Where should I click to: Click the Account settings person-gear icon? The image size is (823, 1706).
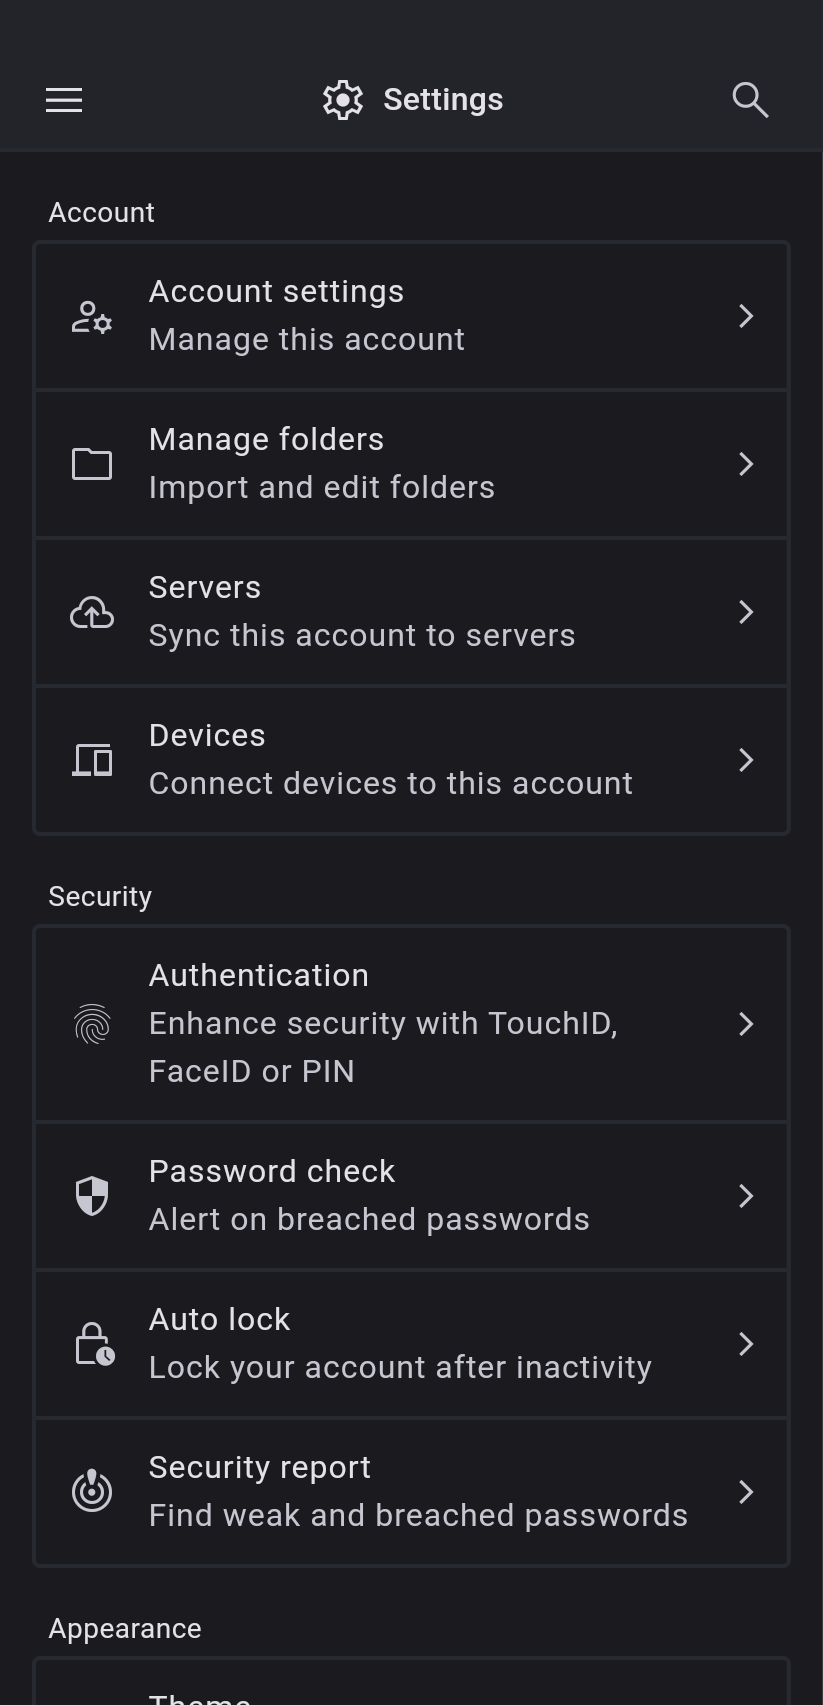pyautogui.click(x=92, y=317)
